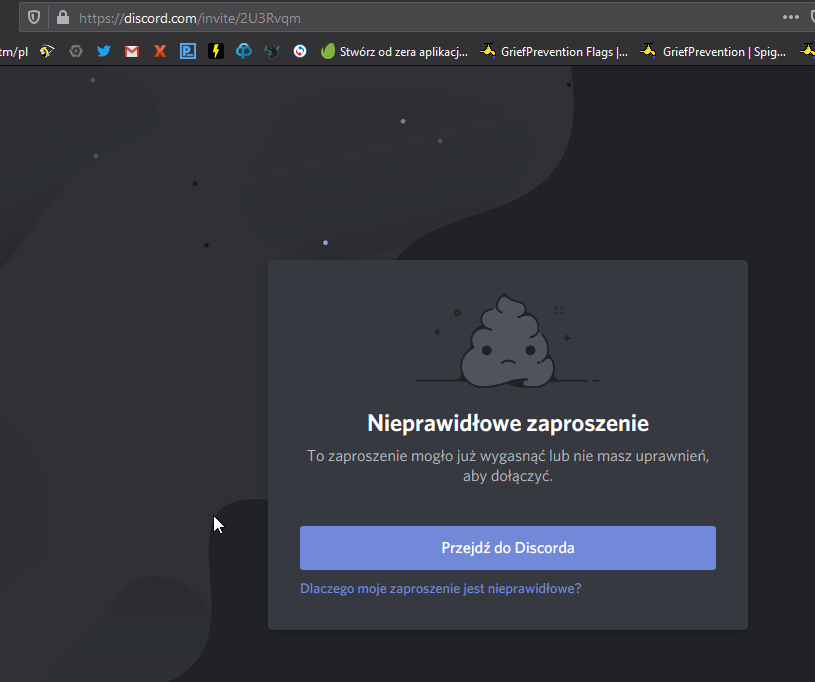This screenshot has height=682, width=815.
Task: Open the yellow bird bookmark icon
Action: pos(47,51)
